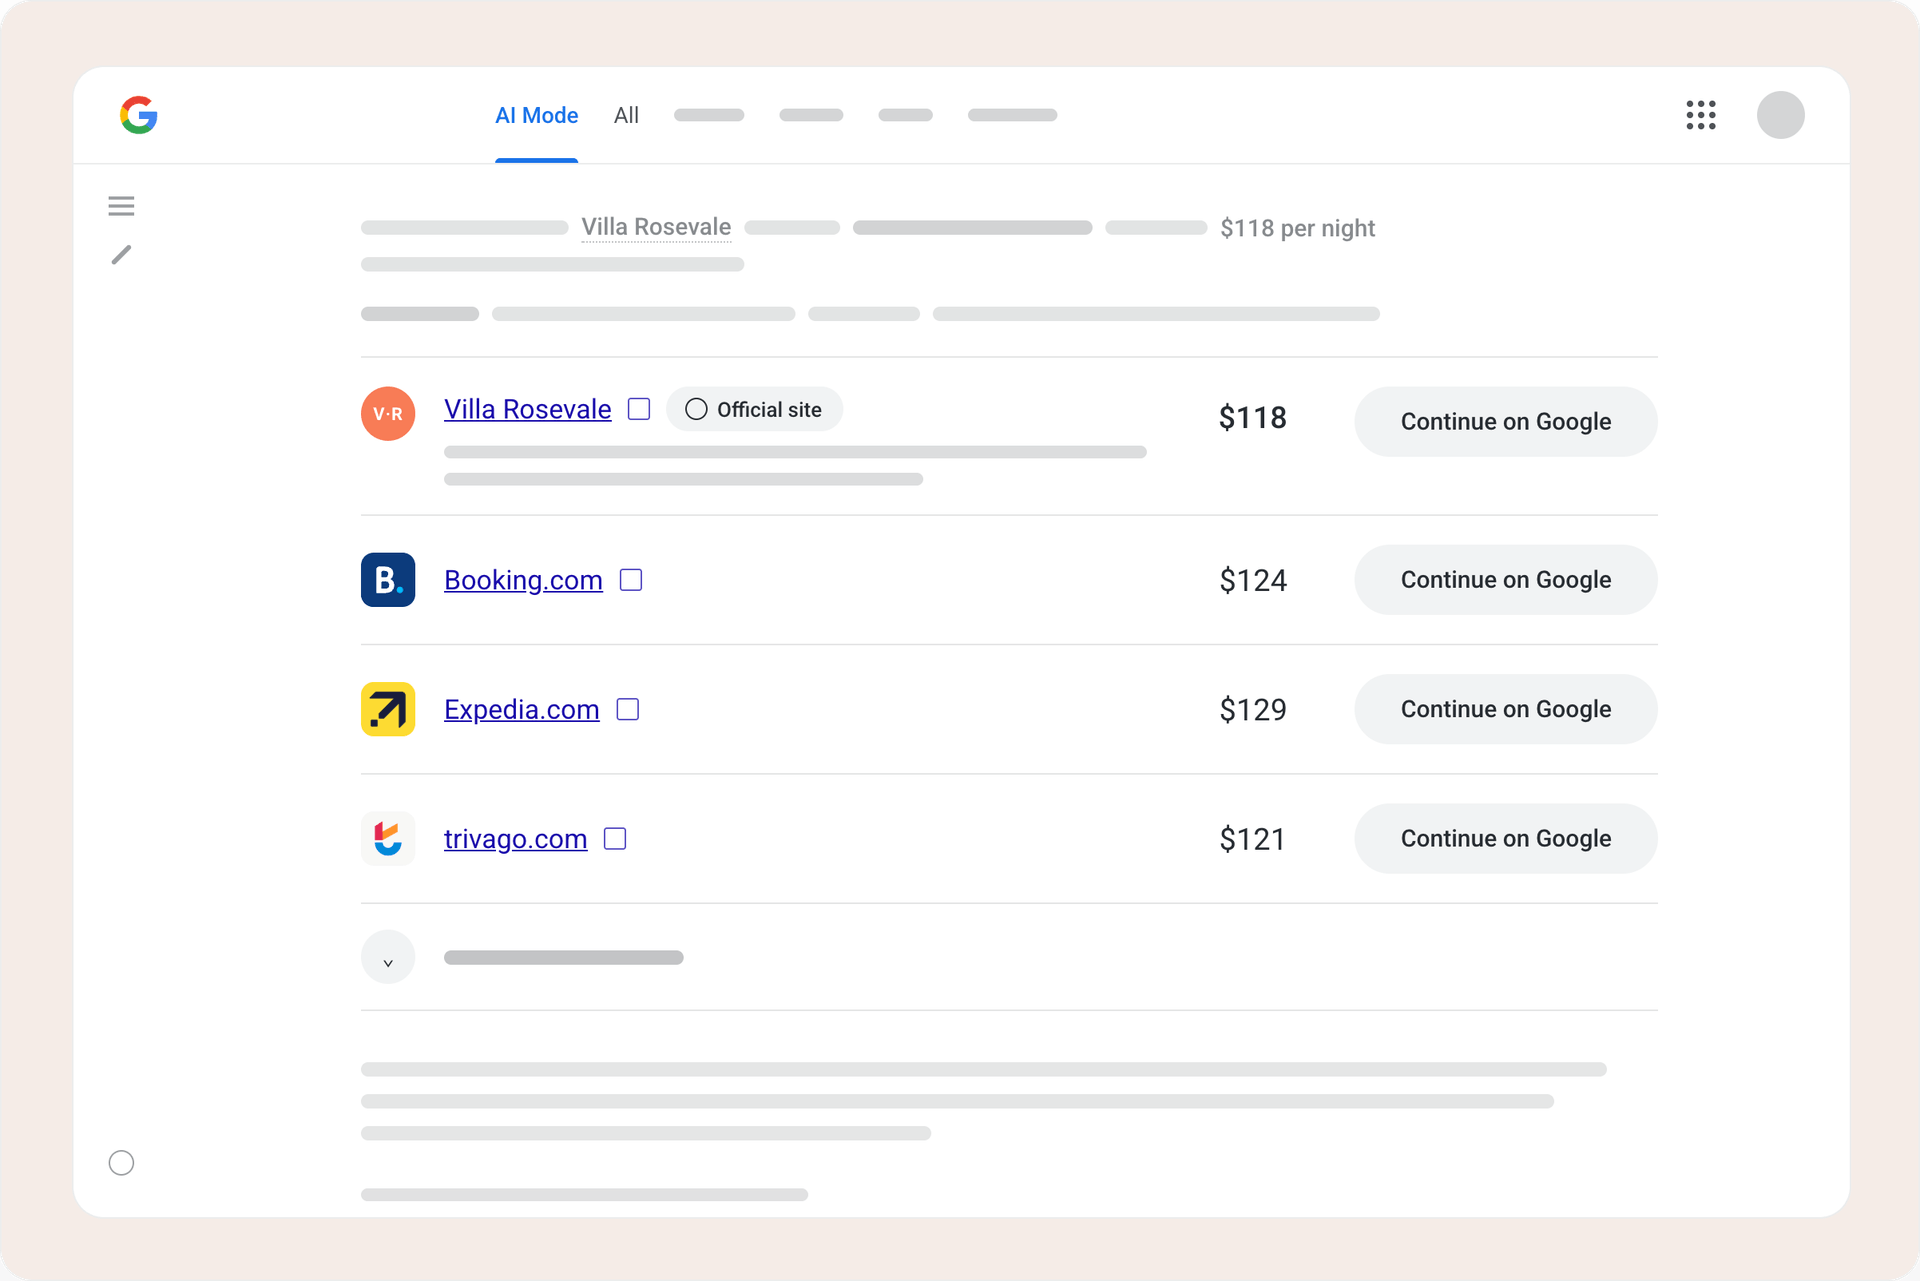Click the Booking.com B logo
The image size is (1920, 1281).
point(388,580)
